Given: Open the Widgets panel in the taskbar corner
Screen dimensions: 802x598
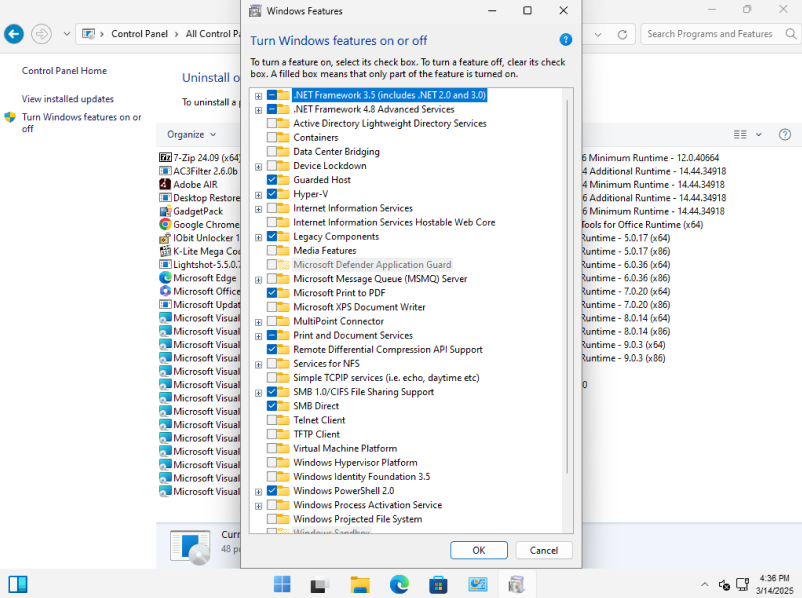Looking at the screenshot, I should tap(18, 584).
